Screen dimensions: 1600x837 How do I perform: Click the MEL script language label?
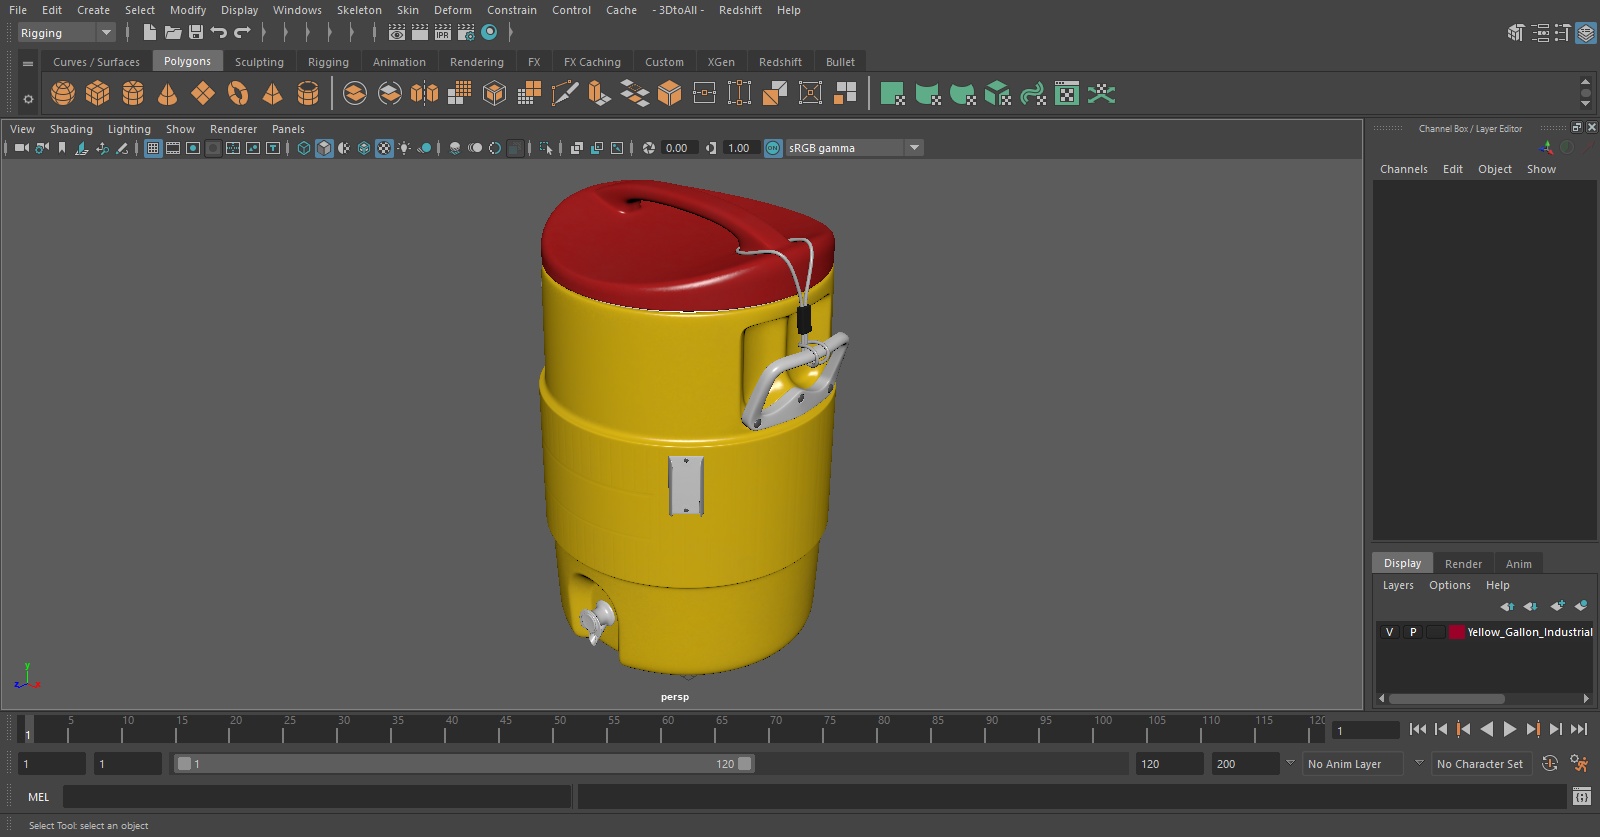pos(38,797)
